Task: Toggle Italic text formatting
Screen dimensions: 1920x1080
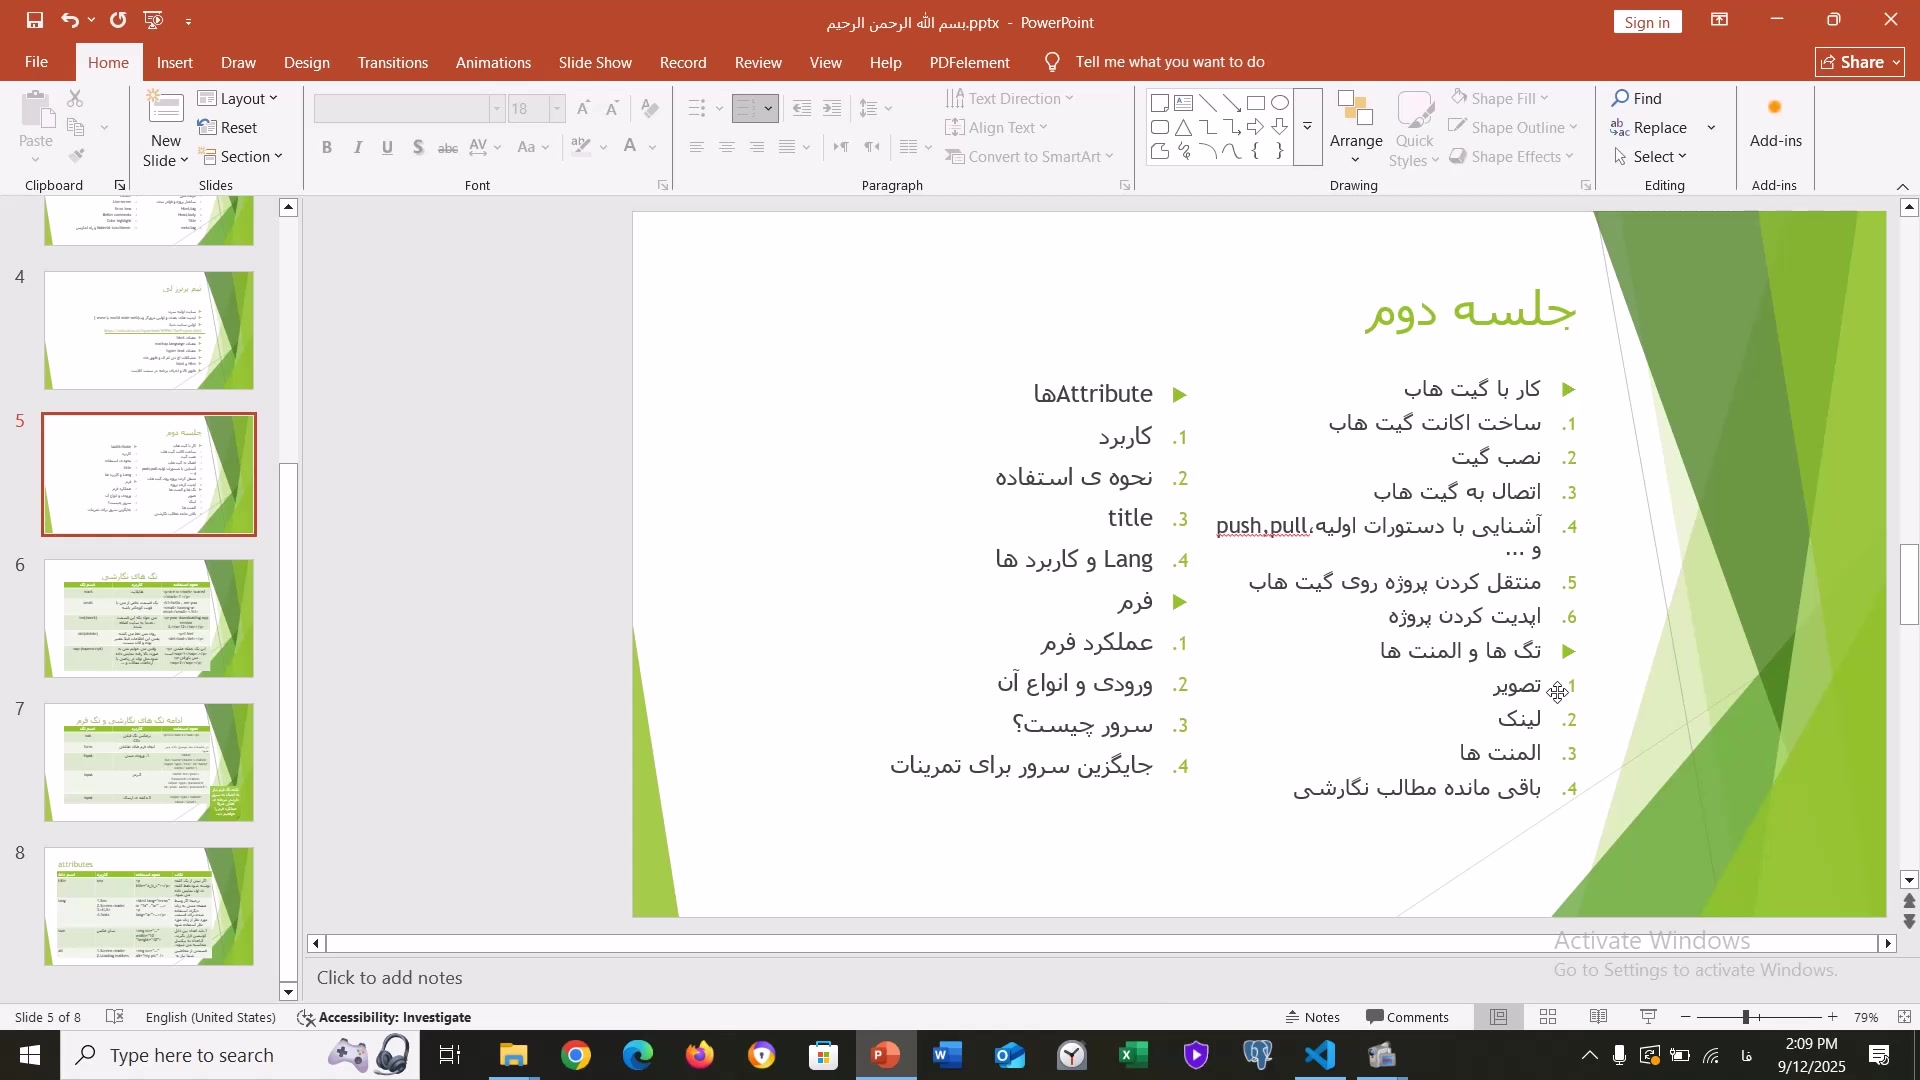Action: pyautogui.click(x=358, y=148)
